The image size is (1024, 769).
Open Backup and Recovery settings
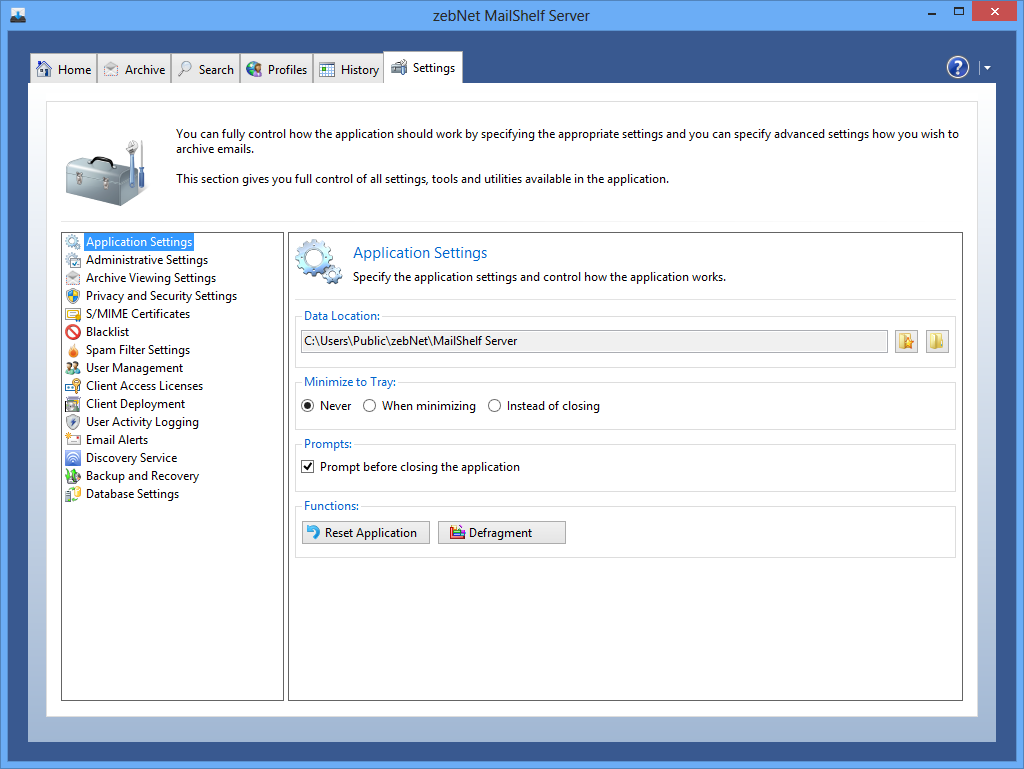pyautogui.click(x=142, y=476)
